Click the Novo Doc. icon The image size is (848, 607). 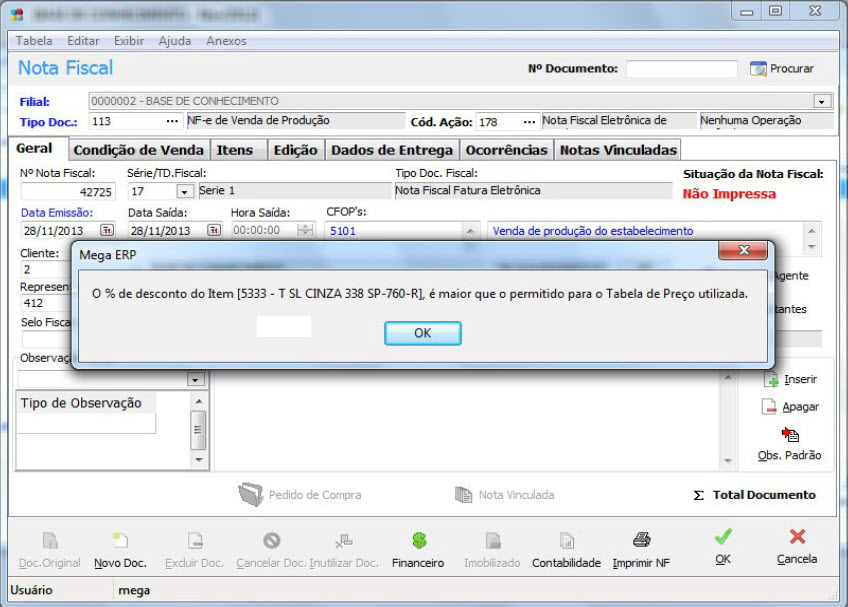[120, 541]
